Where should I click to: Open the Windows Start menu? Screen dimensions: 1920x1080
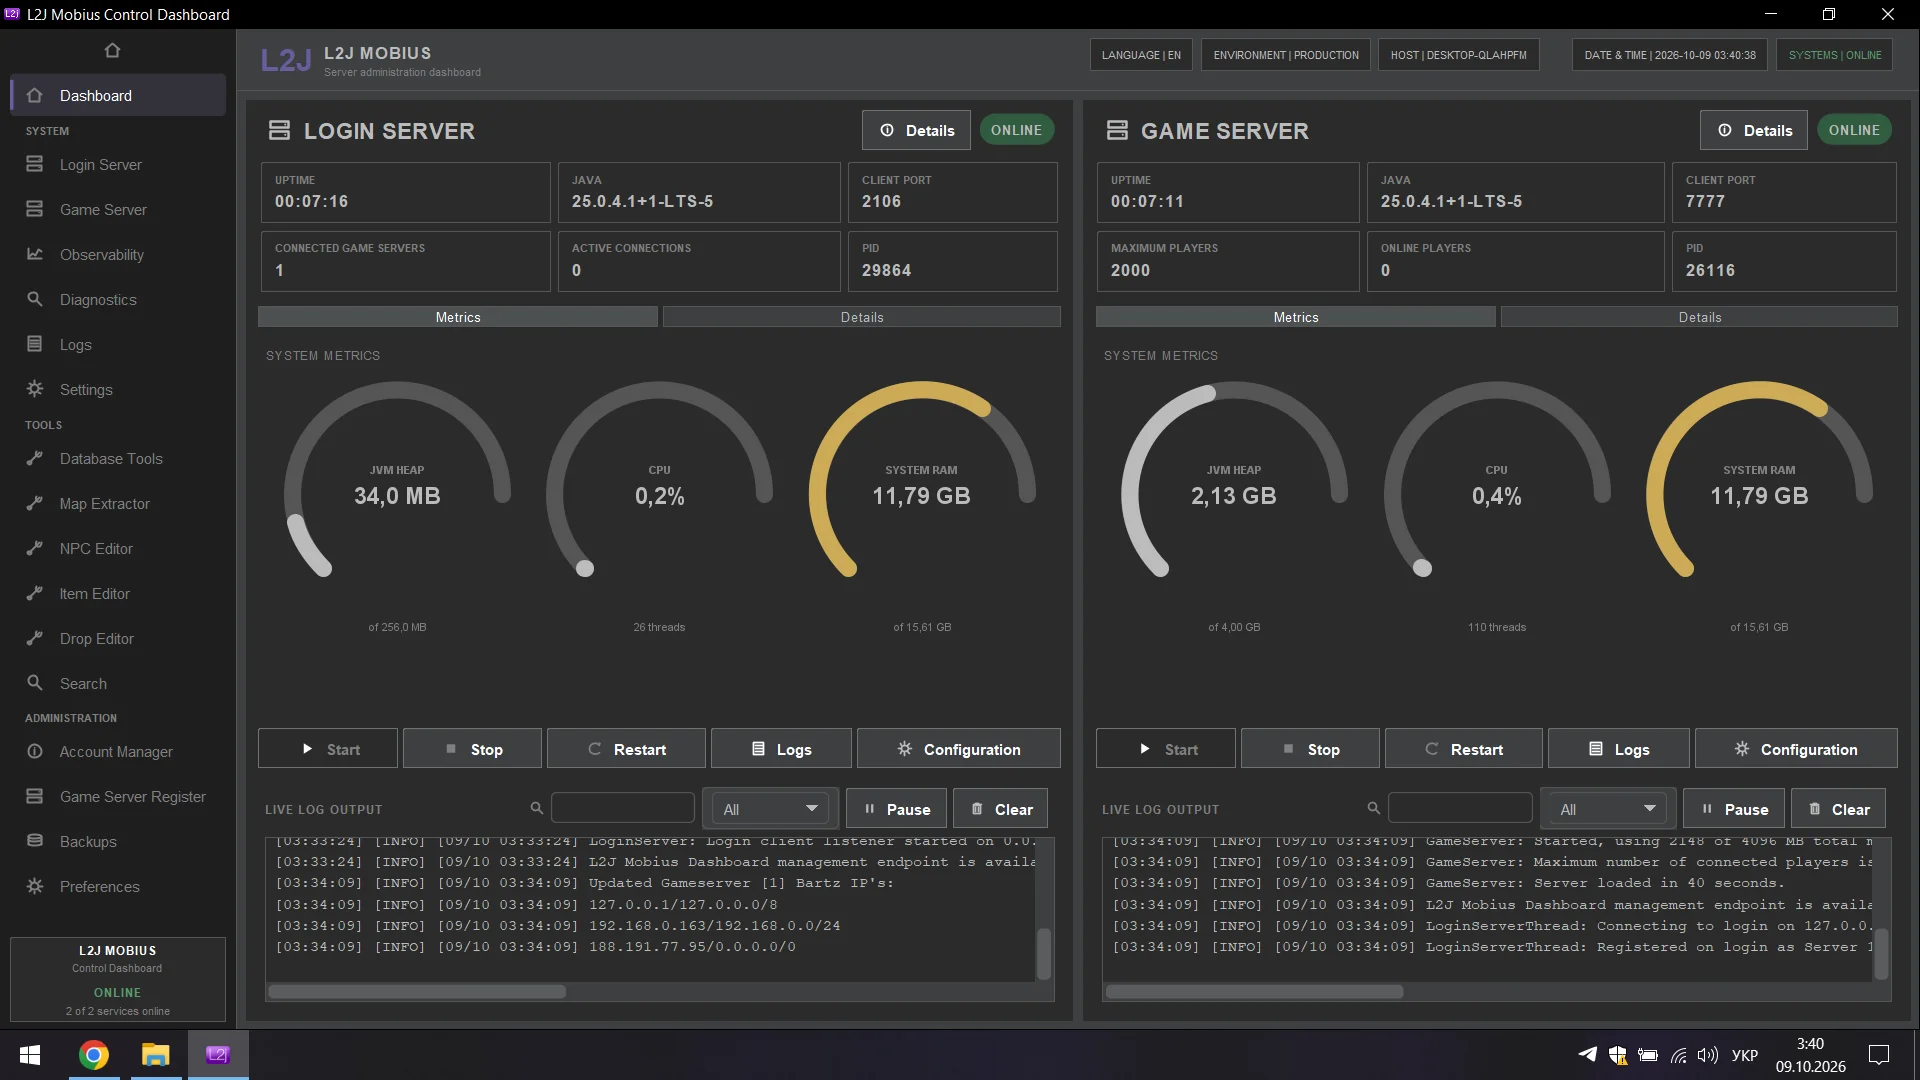click(30, 1055)
